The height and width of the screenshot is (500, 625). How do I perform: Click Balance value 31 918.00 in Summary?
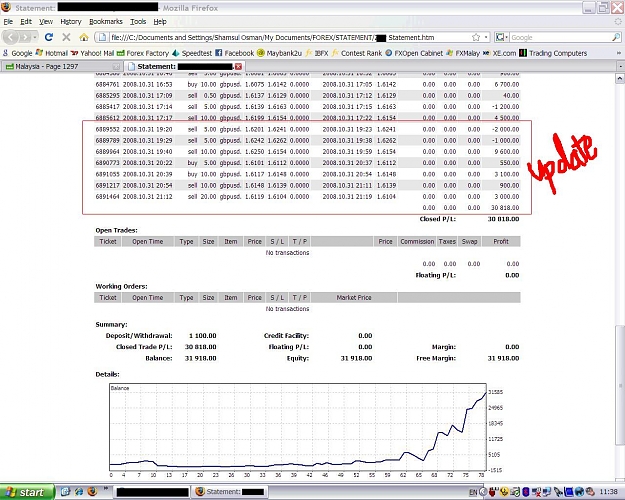200,358
